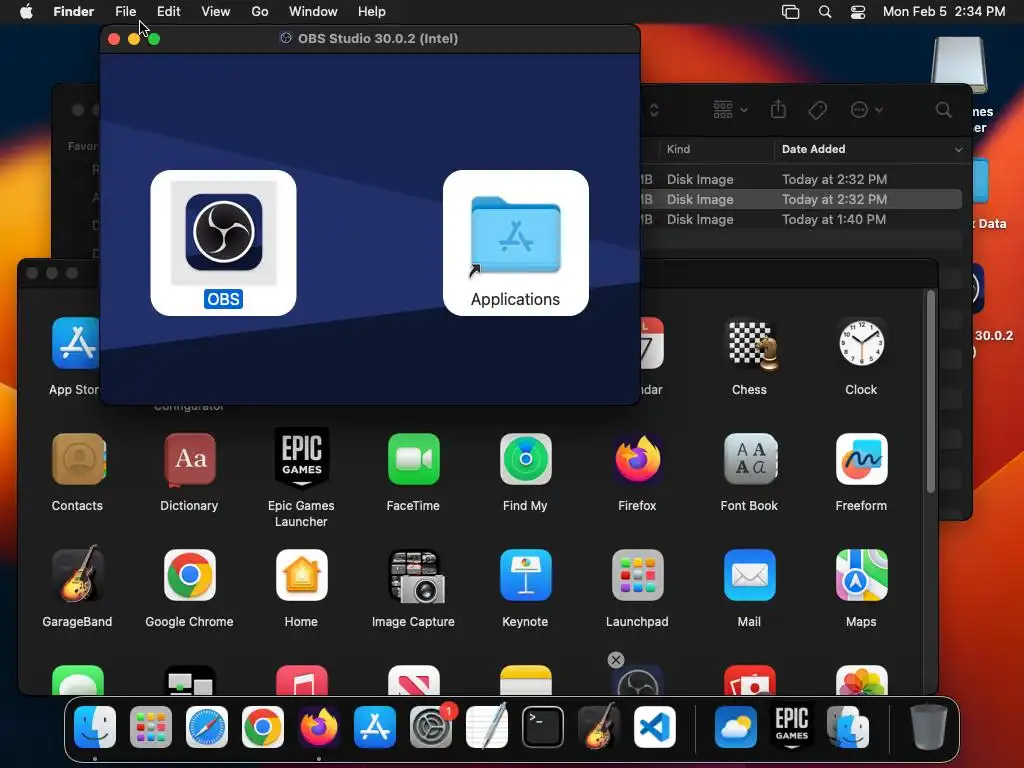The image size is (1024, 768).
Task: Open the Find My app icon
Action: tap(526, 459)
